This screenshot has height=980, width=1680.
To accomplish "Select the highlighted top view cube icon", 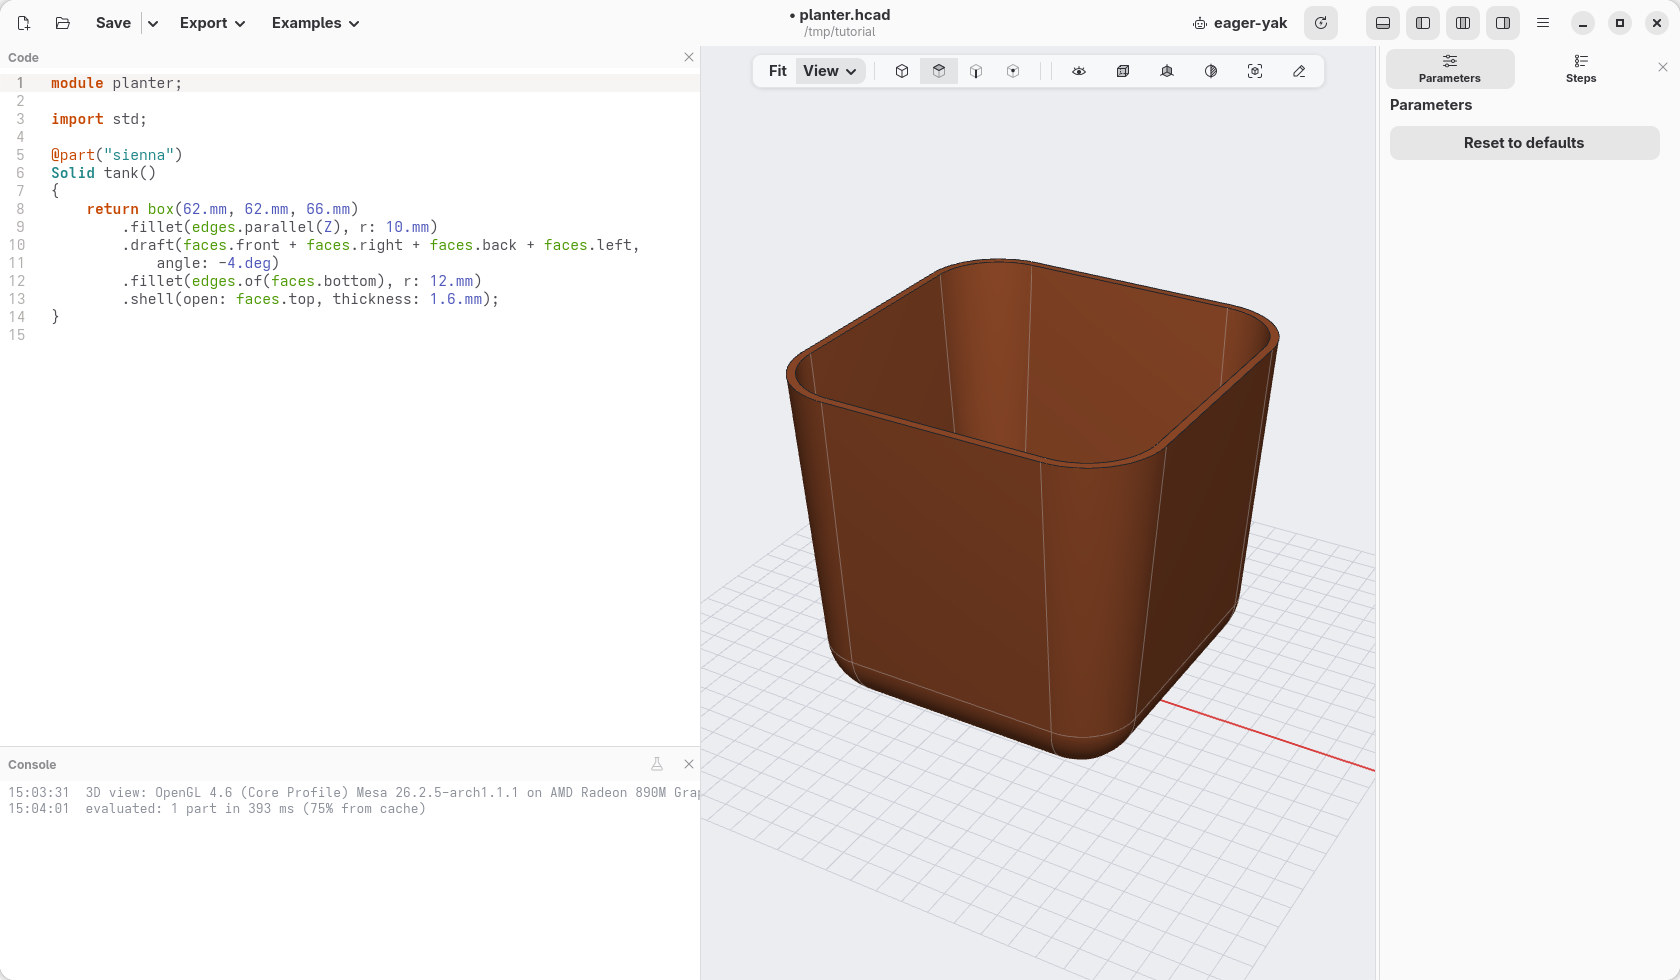I will (939, 71).
